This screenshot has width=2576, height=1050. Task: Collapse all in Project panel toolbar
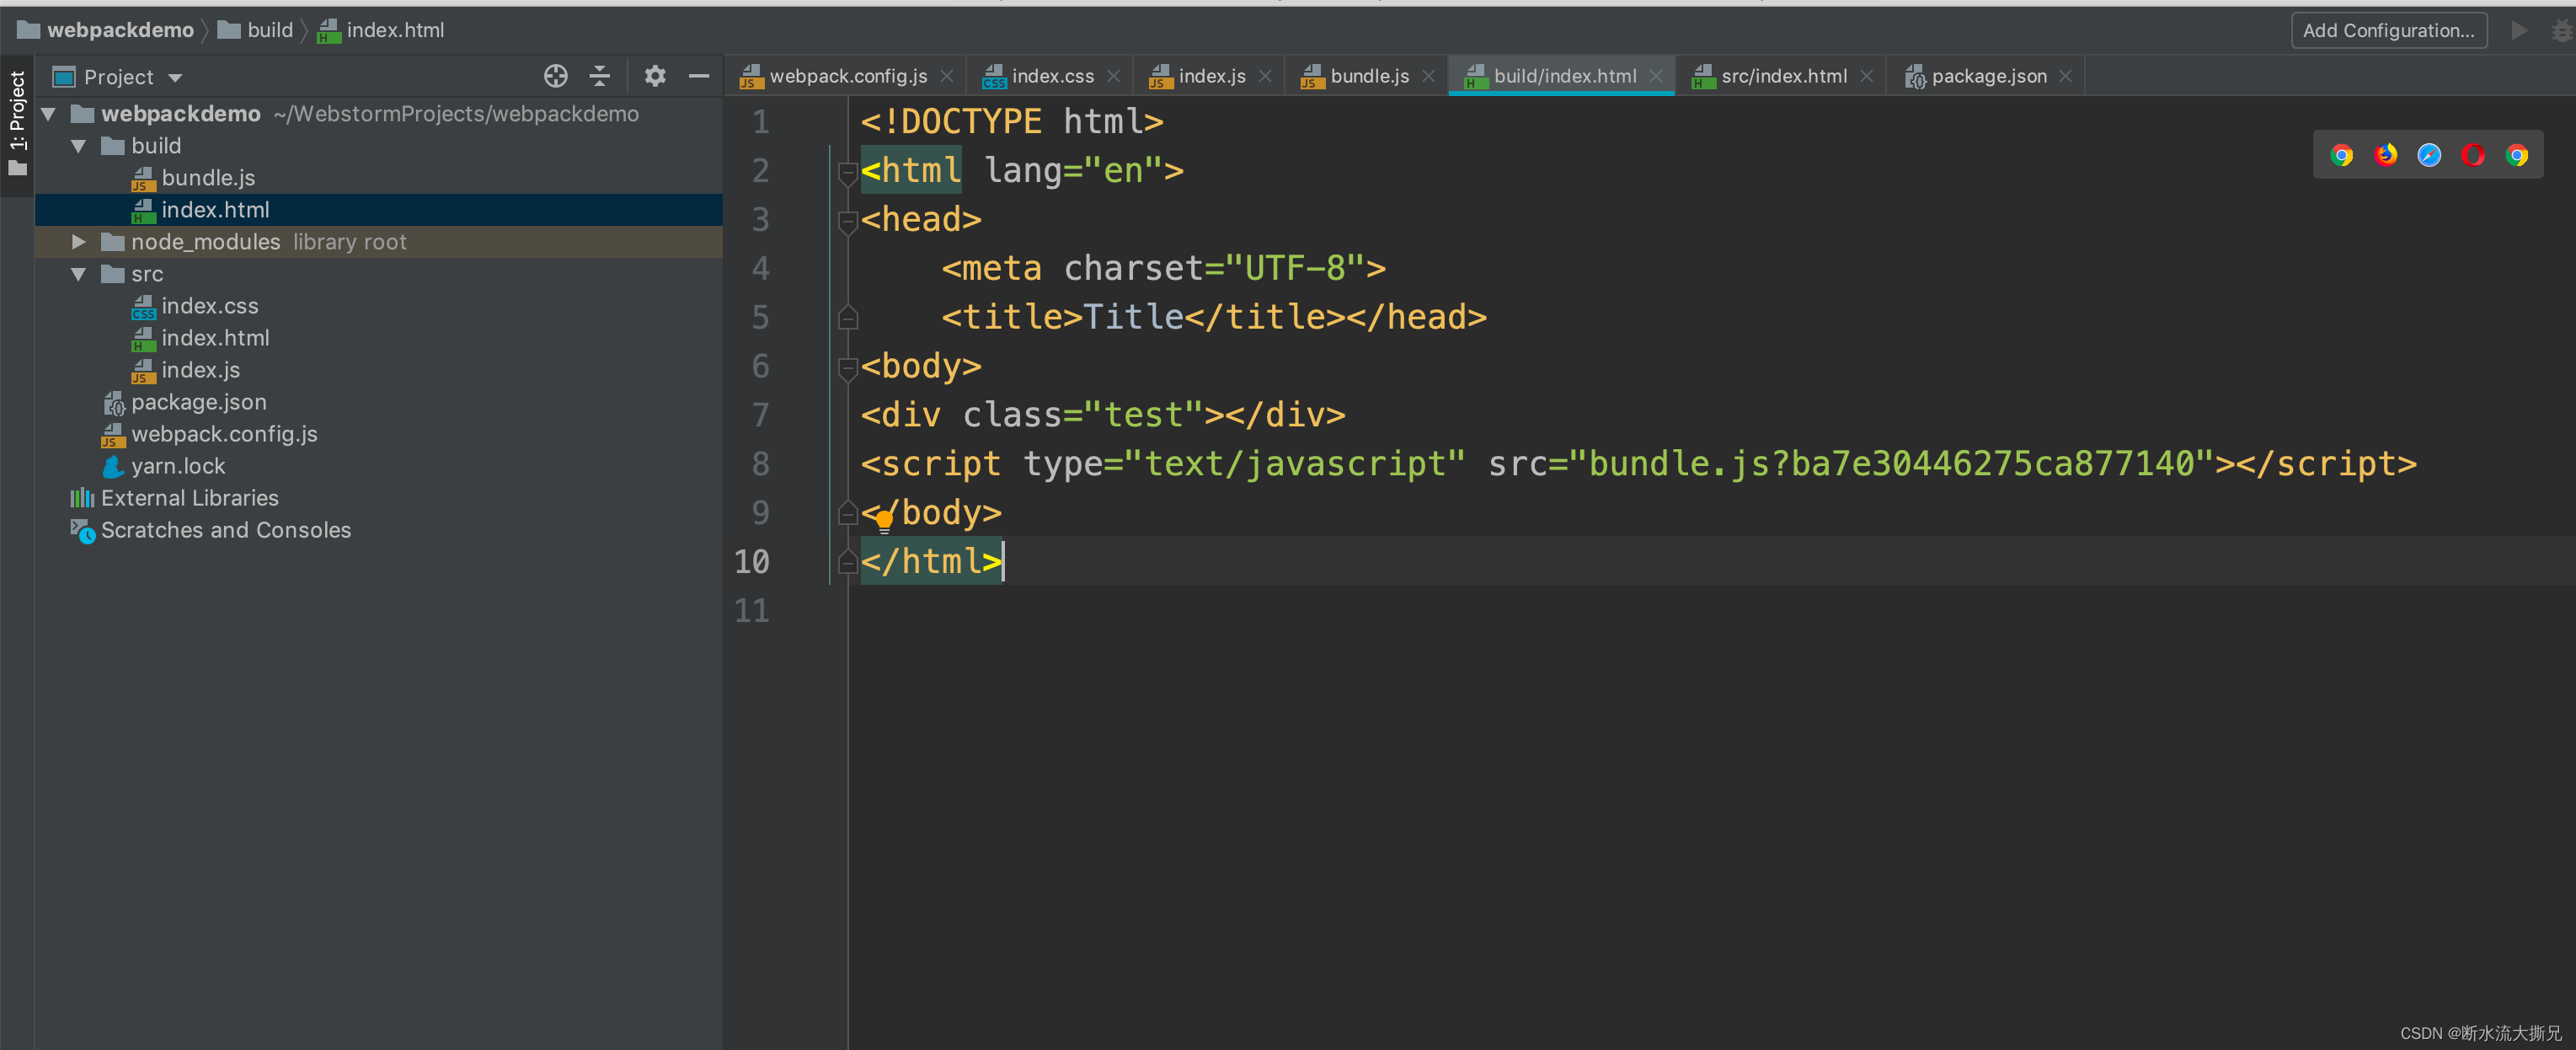pos(600,76)
